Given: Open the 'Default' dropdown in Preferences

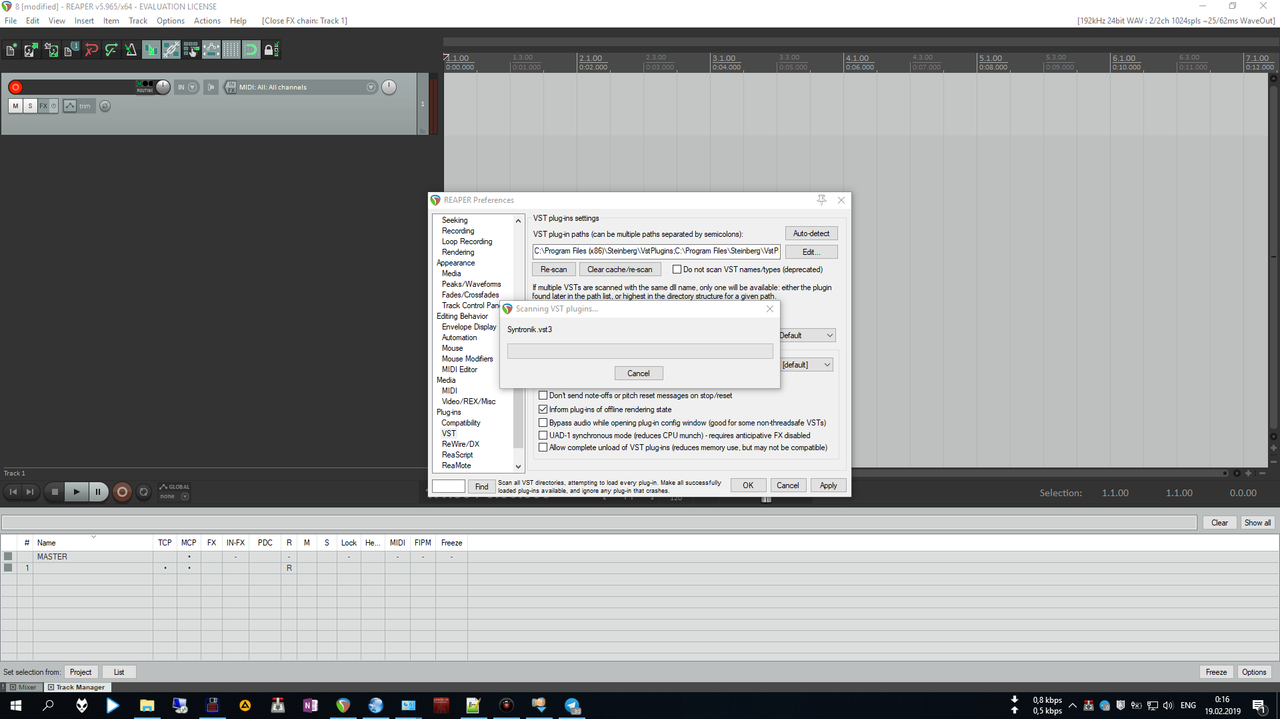Looking at the screenshot, I should coord(806,335).
